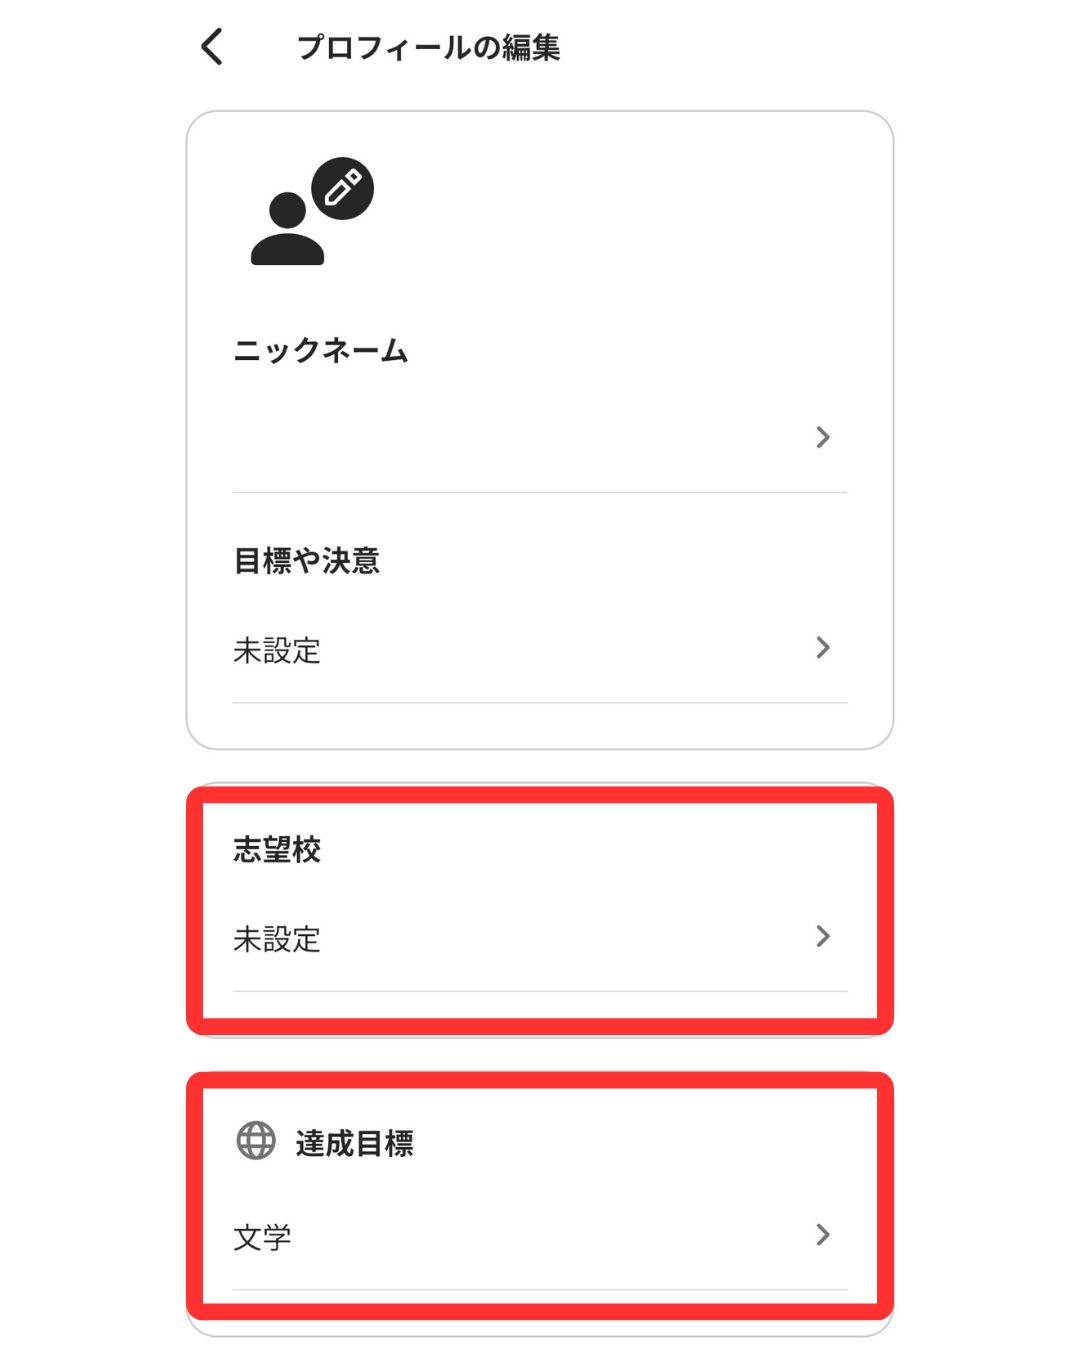Expand the 達成目標 chevron next to 文学

pos(822,1235)
